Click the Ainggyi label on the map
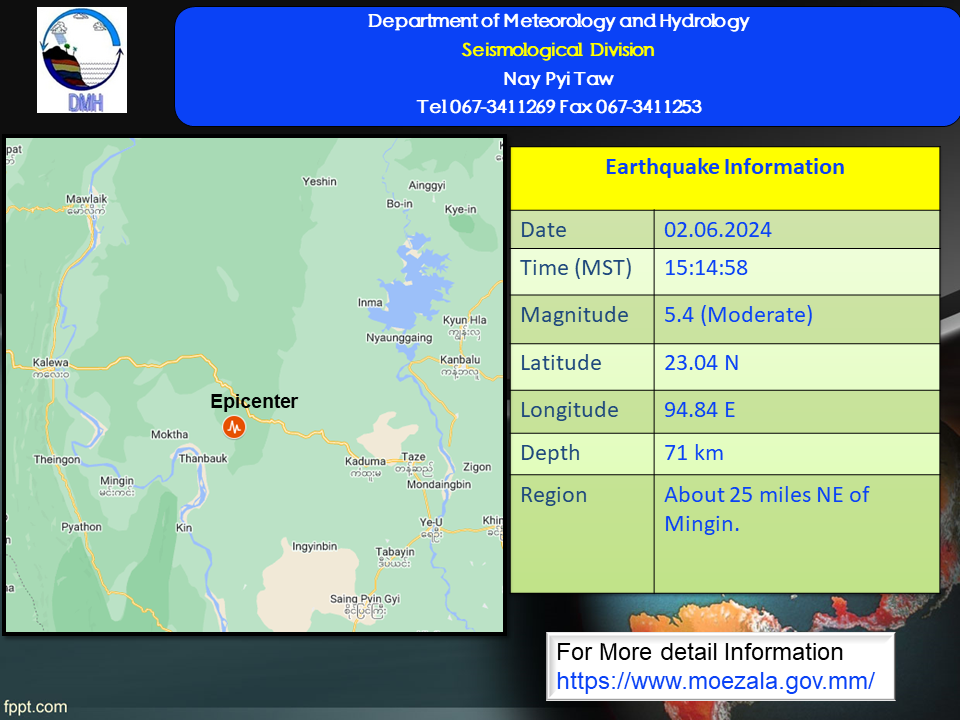The width and height of the screenshot is (960, 720). tap(427, 186)
